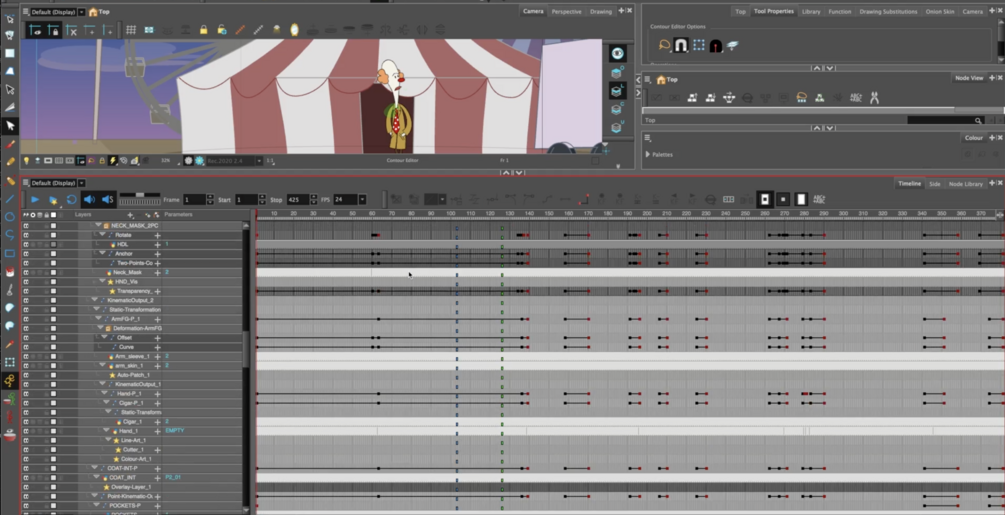
Task: Open the Onion Skin tab
Action: (940, 12)
